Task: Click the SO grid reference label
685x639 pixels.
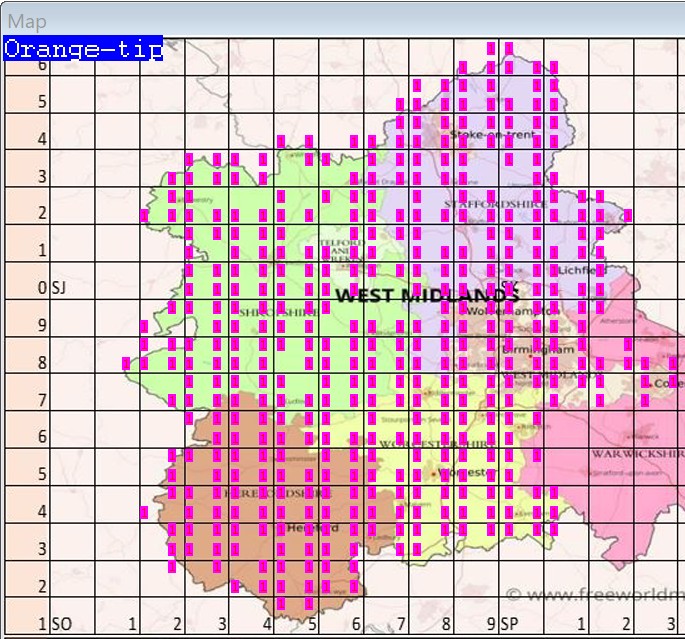Action: point(62,624)
